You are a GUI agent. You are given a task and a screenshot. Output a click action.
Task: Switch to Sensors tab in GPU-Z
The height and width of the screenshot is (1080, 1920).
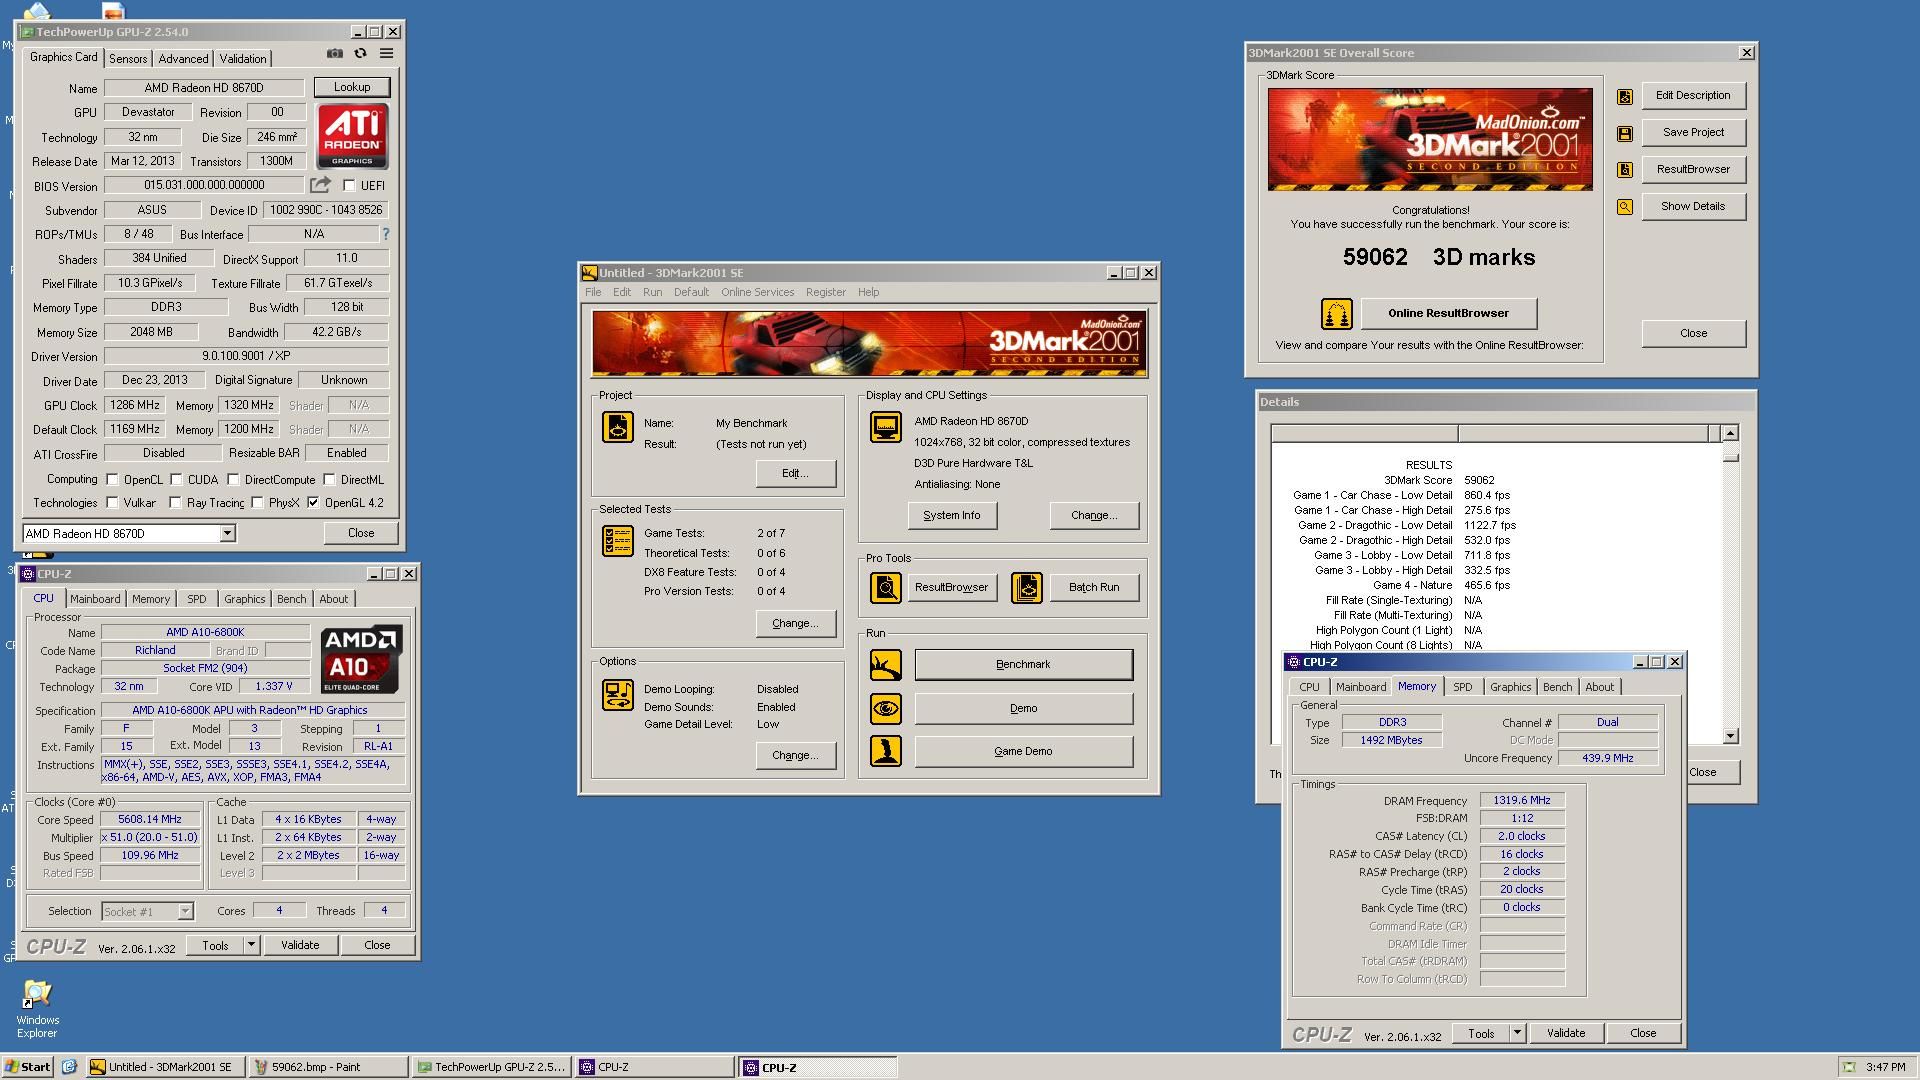pos(128,59)
